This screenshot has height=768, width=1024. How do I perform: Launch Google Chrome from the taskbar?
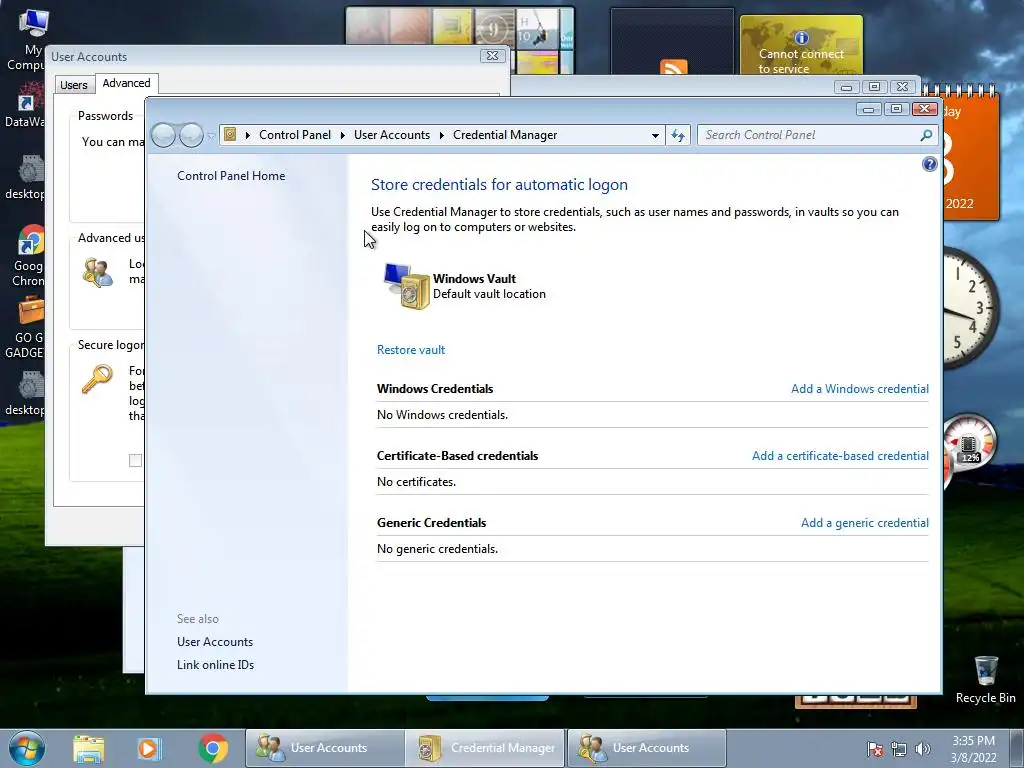[213, 748]
